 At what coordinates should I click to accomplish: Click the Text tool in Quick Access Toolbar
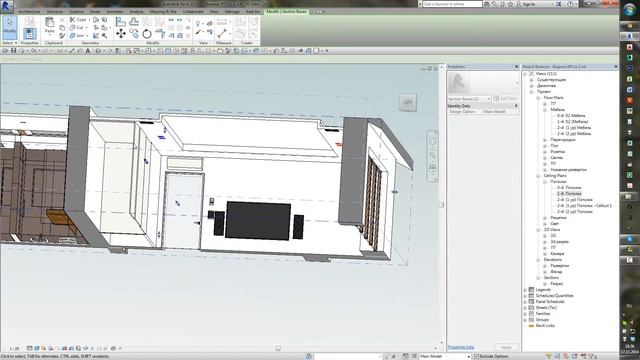[x=88, y=51]
